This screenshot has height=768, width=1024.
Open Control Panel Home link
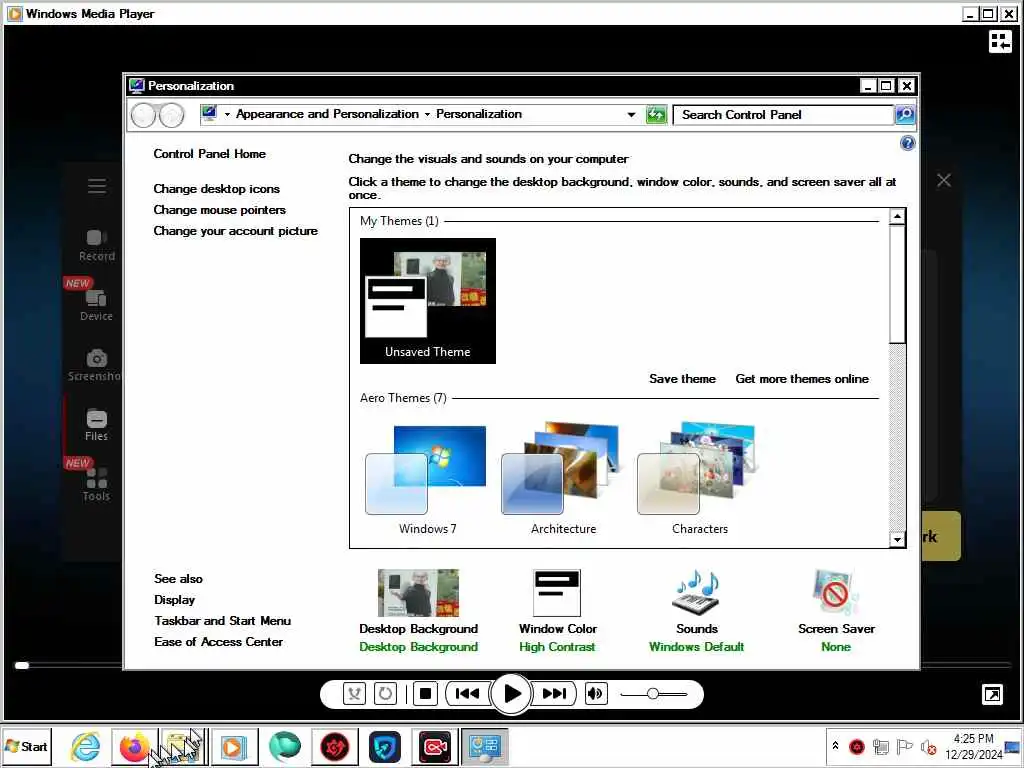(210, 153)
